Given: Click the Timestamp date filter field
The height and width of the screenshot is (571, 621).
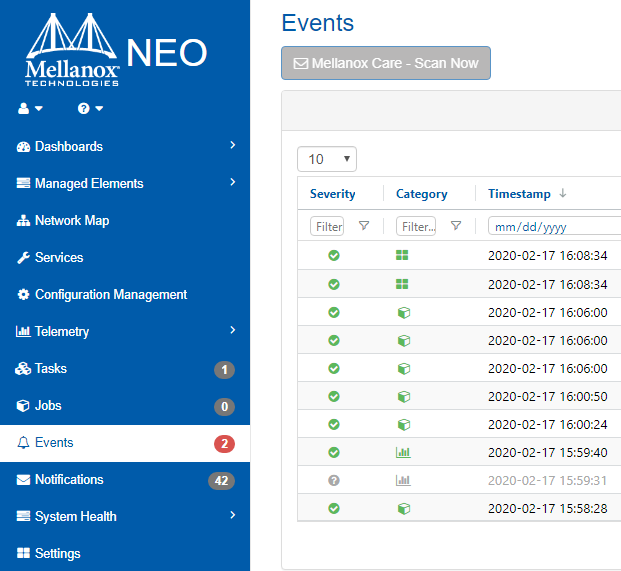Looking at the screenshot, I should click(x=553, y=227).
